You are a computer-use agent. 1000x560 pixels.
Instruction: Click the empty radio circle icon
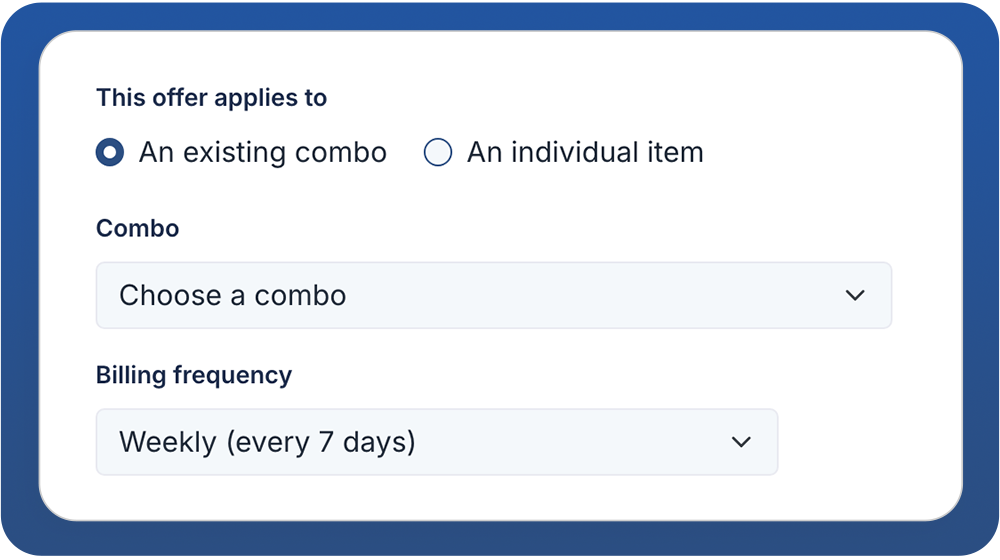click(438, 152)
